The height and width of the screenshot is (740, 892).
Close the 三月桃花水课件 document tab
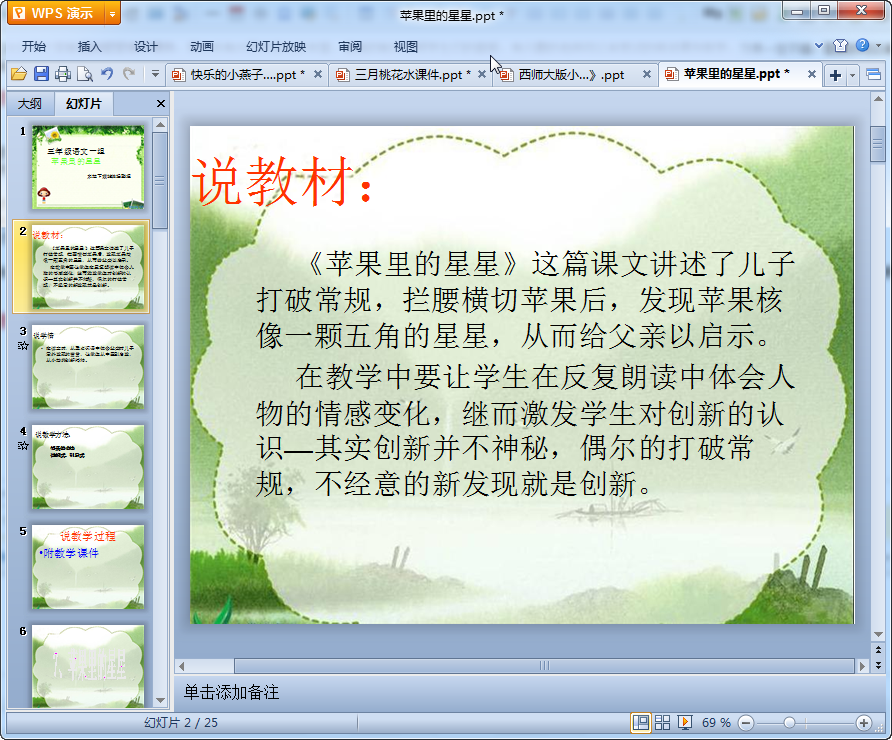click(482, 74)
